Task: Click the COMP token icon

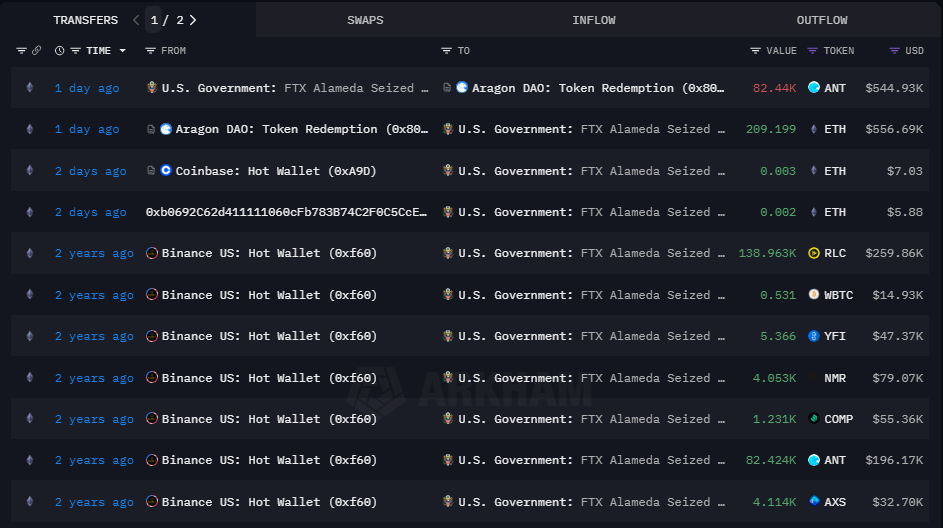Action: click(814, 419)
